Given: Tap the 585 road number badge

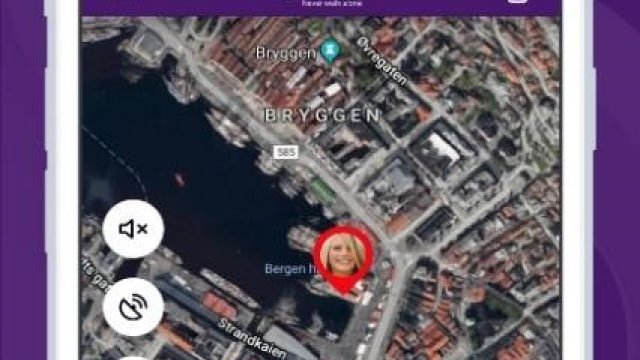Looking at the screenshot, I should tap(286, 152).
